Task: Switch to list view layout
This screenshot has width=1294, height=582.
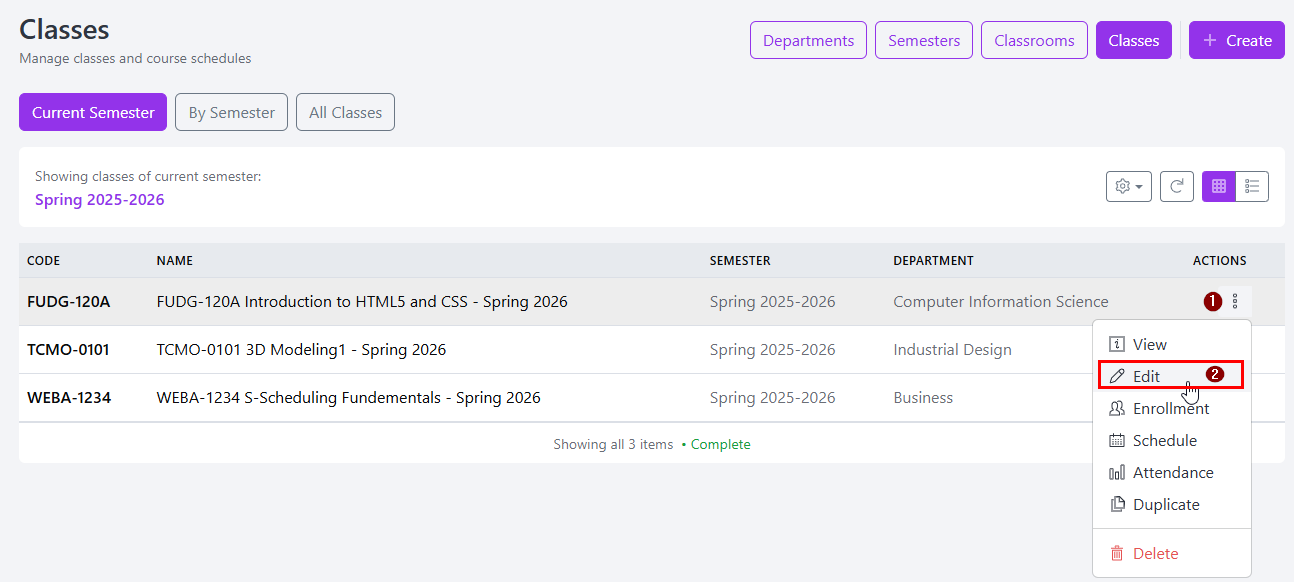Action: point(1252,186)
